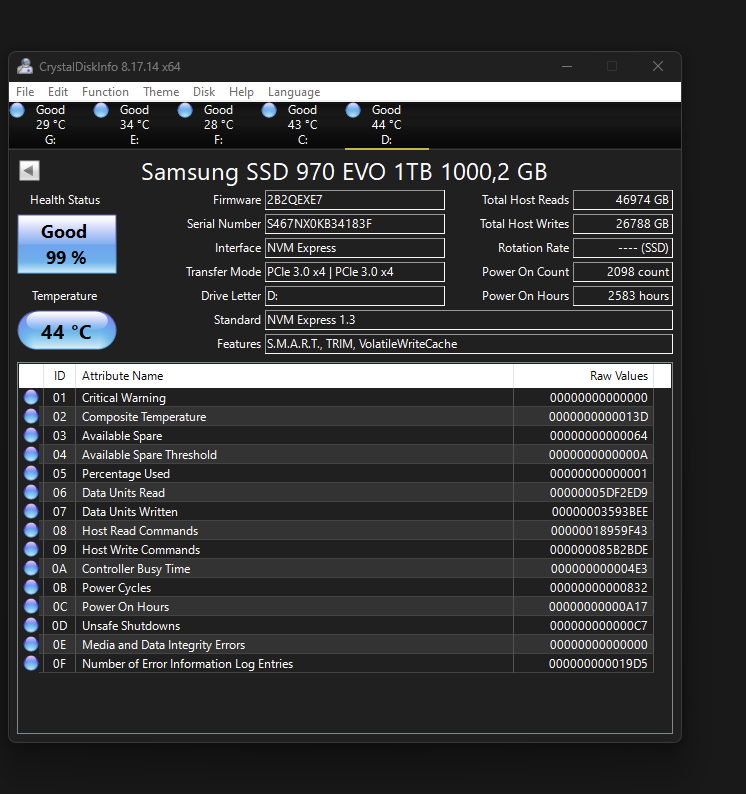
Task: Open the Edit menu
Action: pyautogui.click(x=58, y=92)
